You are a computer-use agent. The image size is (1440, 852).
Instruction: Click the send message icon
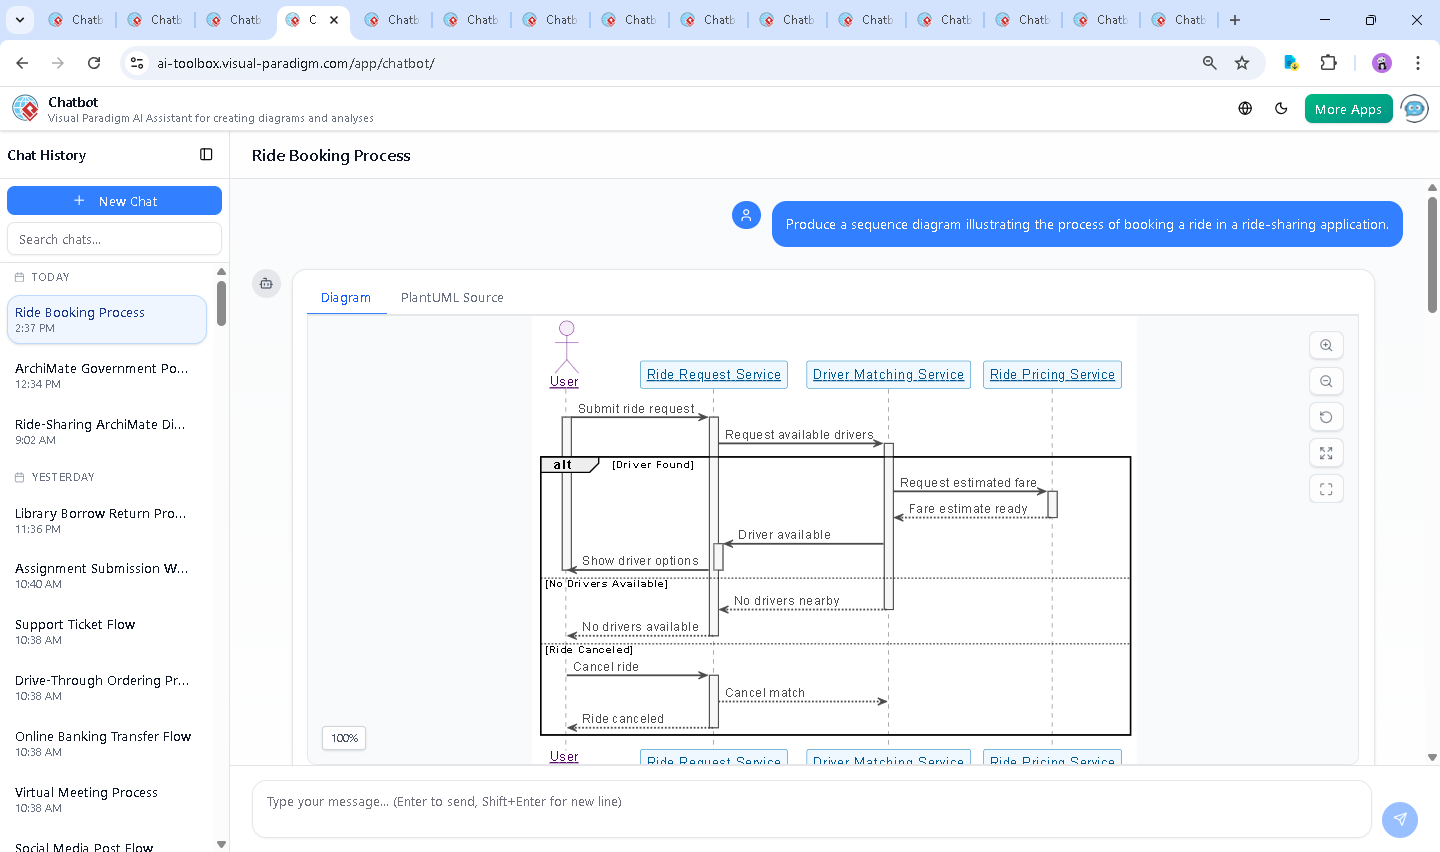(x=1399, y=819)
